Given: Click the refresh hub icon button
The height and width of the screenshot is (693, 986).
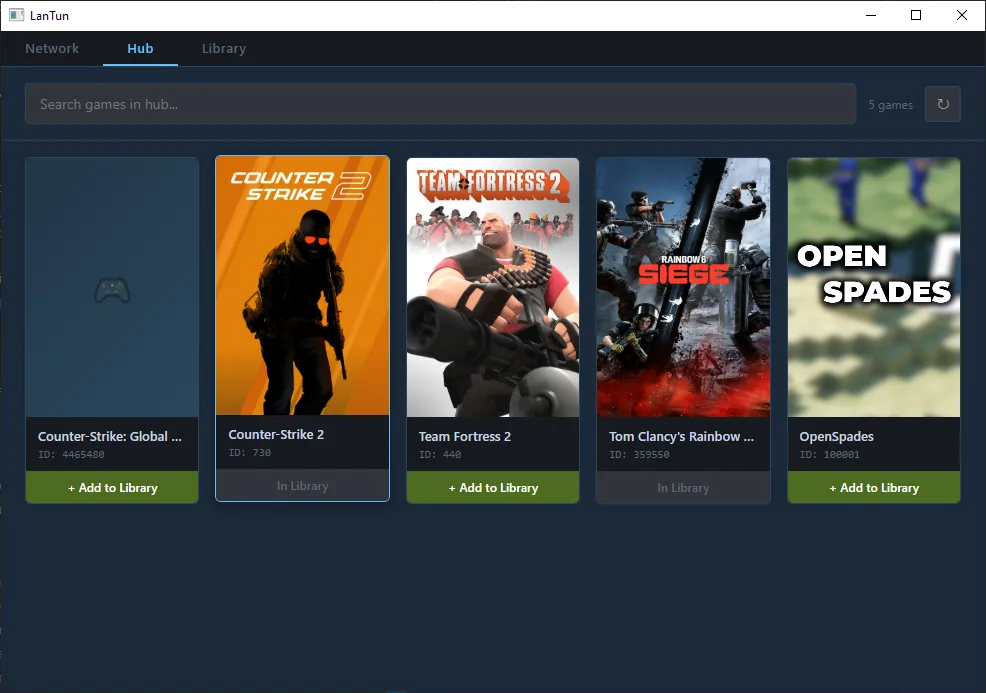Looking at the screenshot, I should click(942, 104).
